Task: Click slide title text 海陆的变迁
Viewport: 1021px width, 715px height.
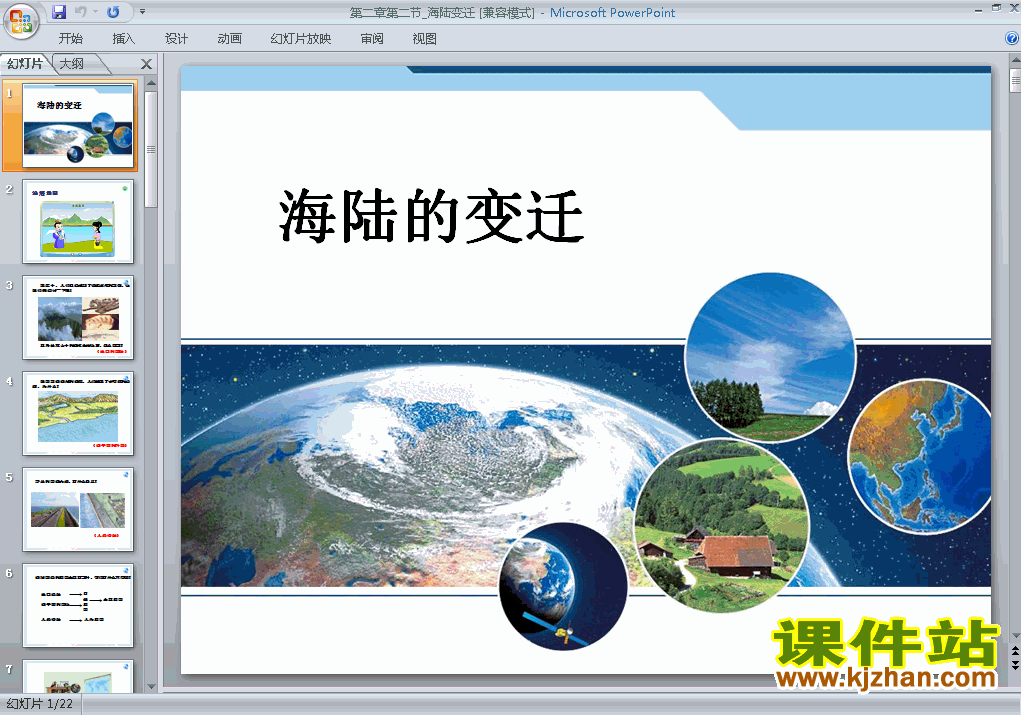Action: click(431, 216)
